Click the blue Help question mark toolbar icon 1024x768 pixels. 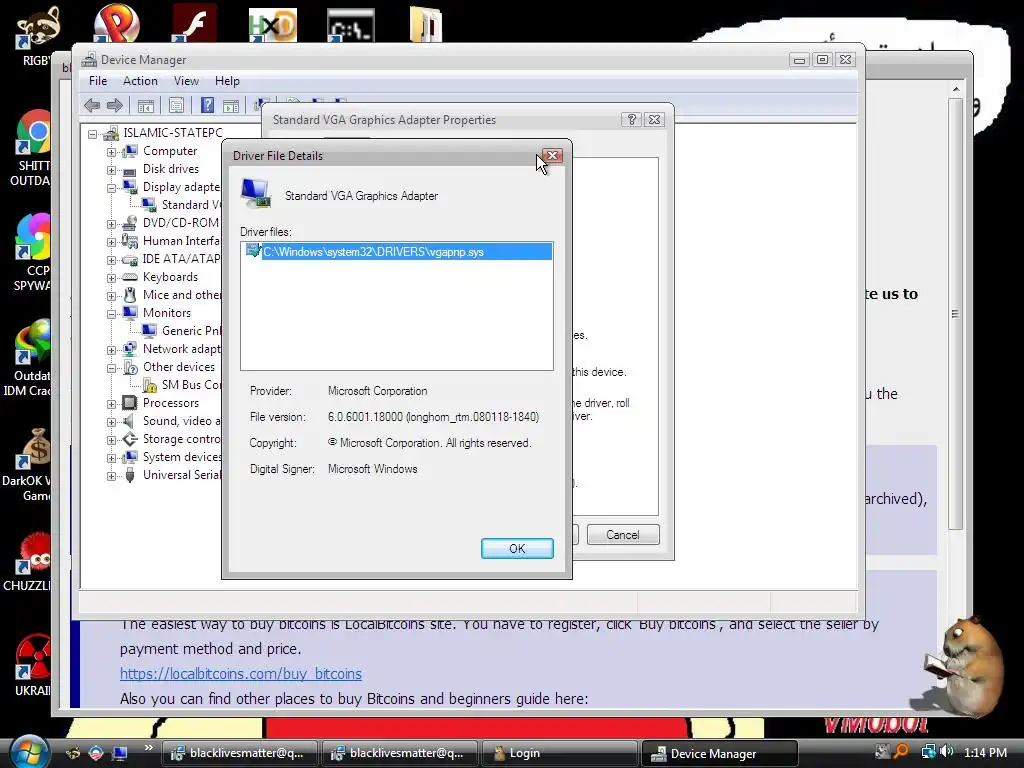click(x=207, y=105)
